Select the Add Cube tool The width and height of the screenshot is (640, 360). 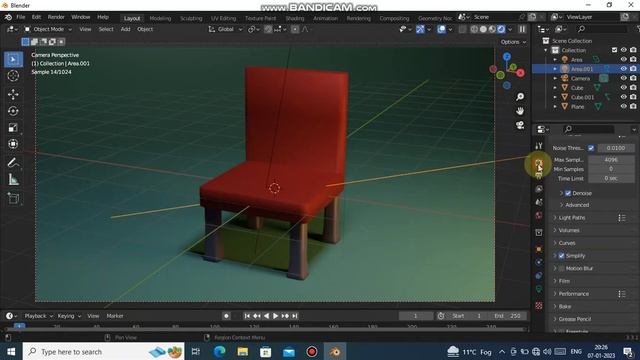click(x=13, y=199)
